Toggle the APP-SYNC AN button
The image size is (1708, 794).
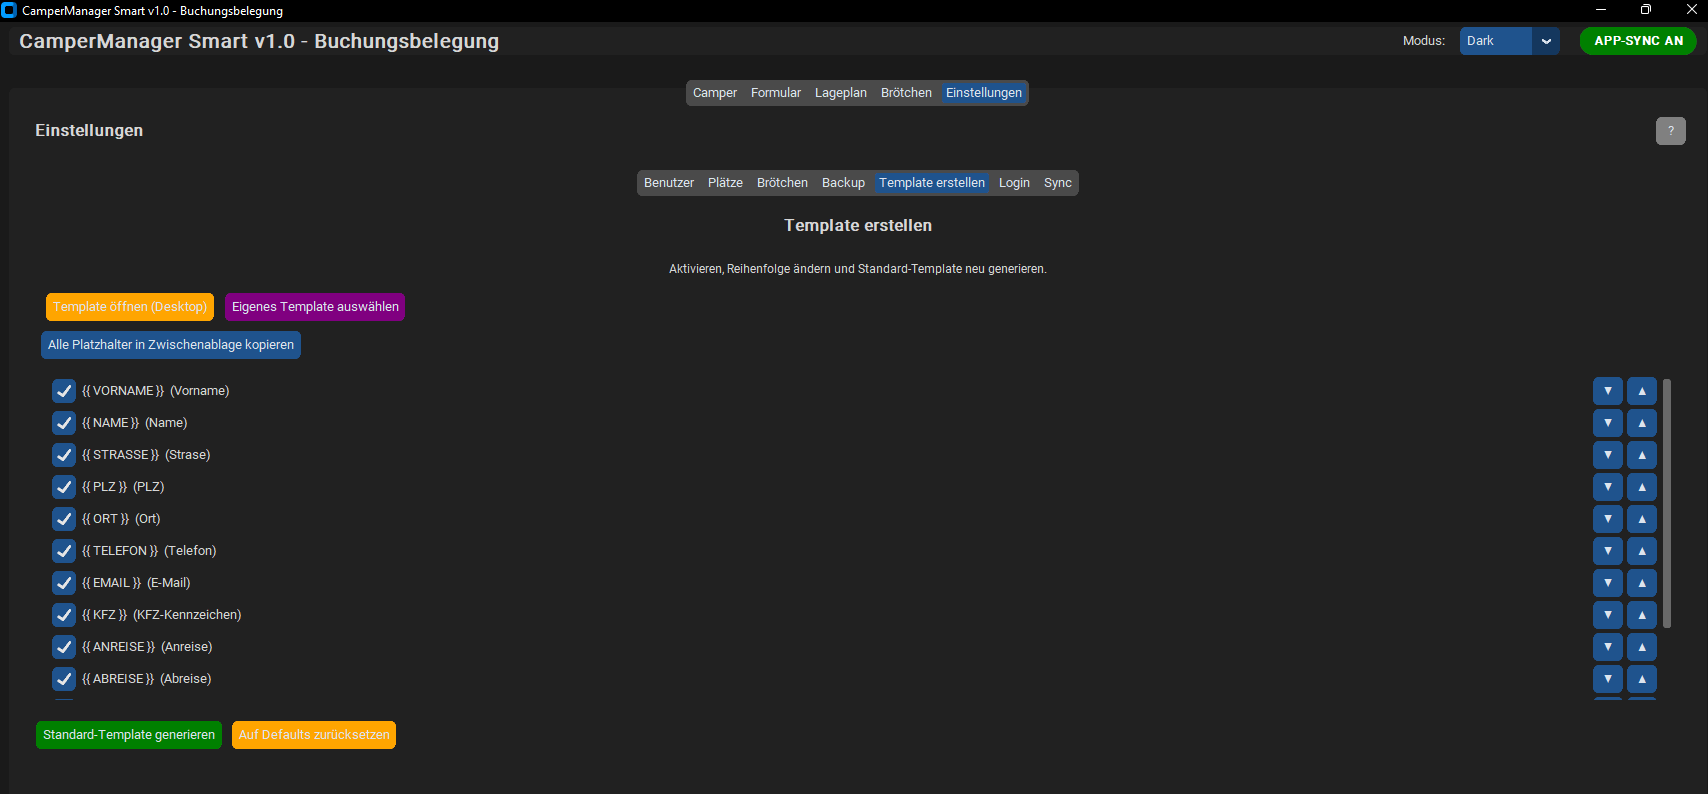click(x=1638, y=41)
